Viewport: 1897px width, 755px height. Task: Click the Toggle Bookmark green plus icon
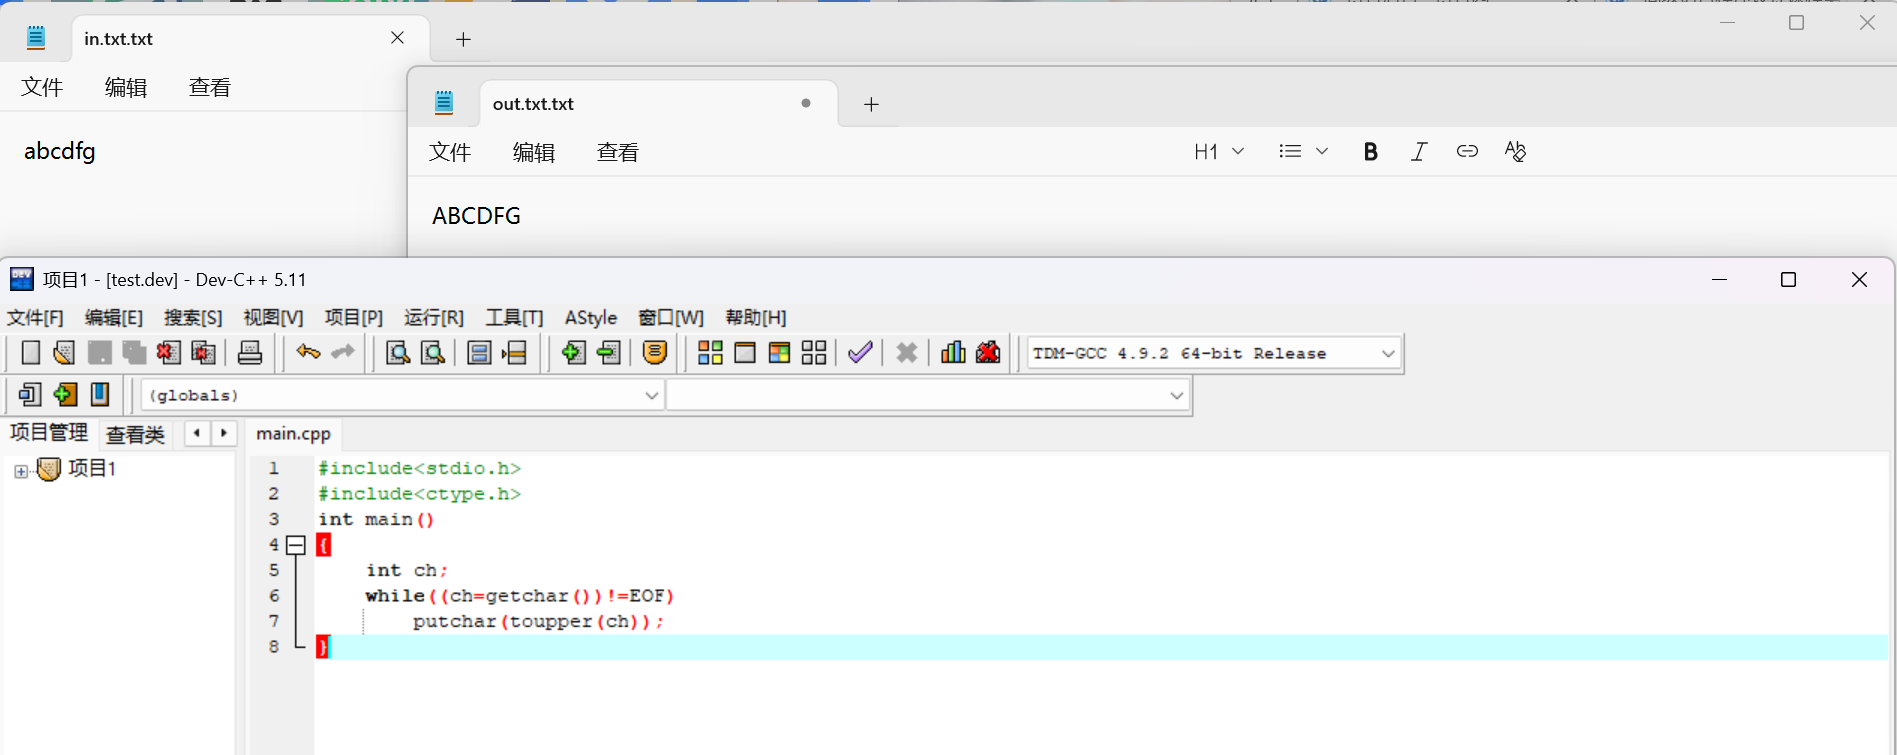coord(65,395)
